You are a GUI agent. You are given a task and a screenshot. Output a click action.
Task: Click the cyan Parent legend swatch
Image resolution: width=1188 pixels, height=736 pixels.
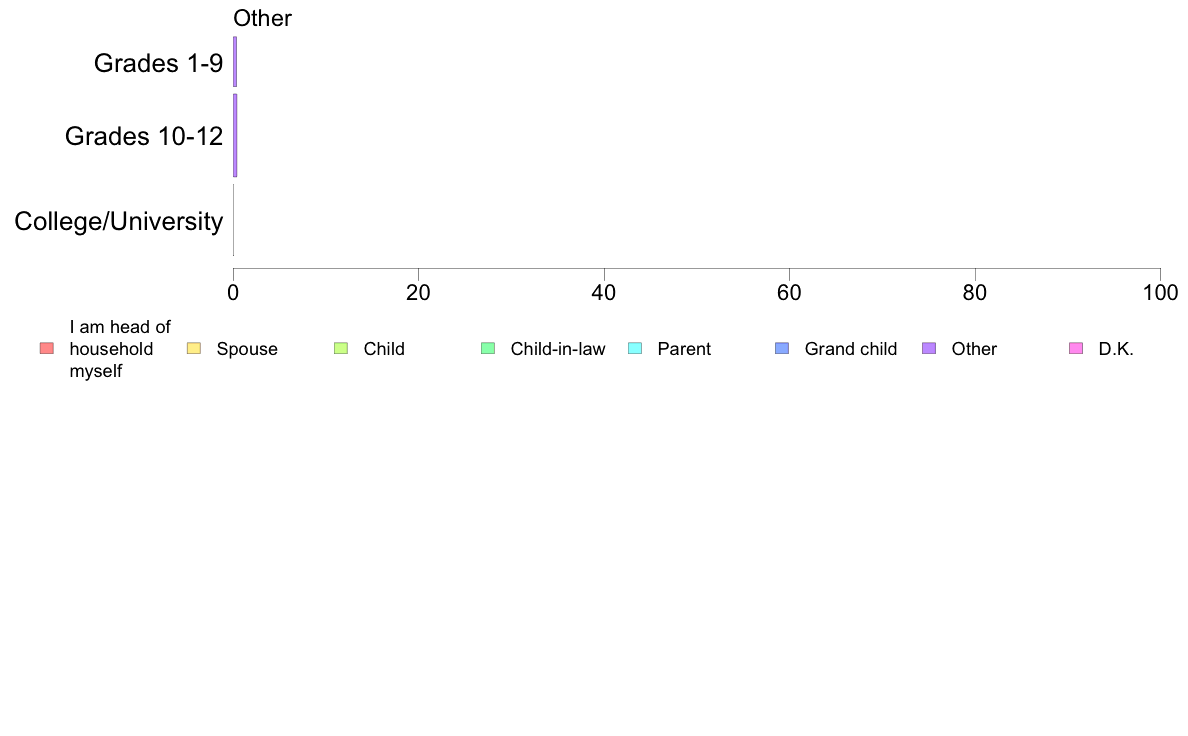point(635,349)
